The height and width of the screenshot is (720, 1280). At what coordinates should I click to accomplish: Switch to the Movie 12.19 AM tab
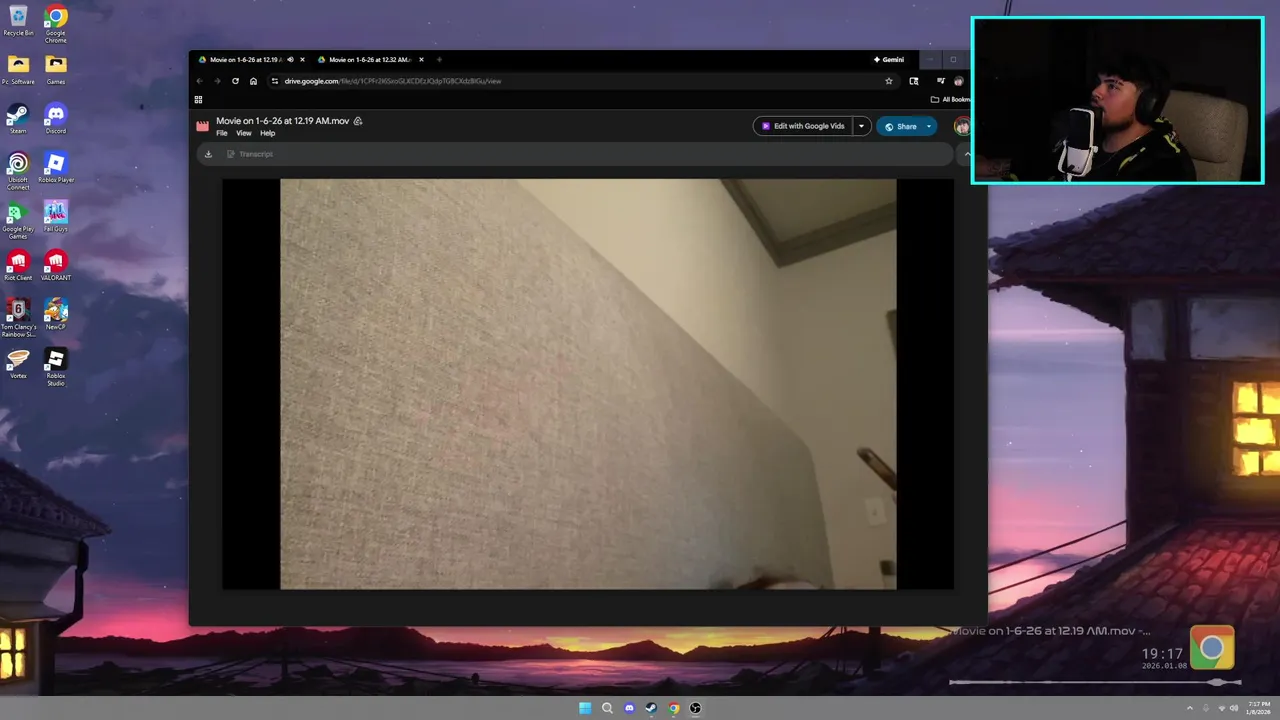[245, 60]
